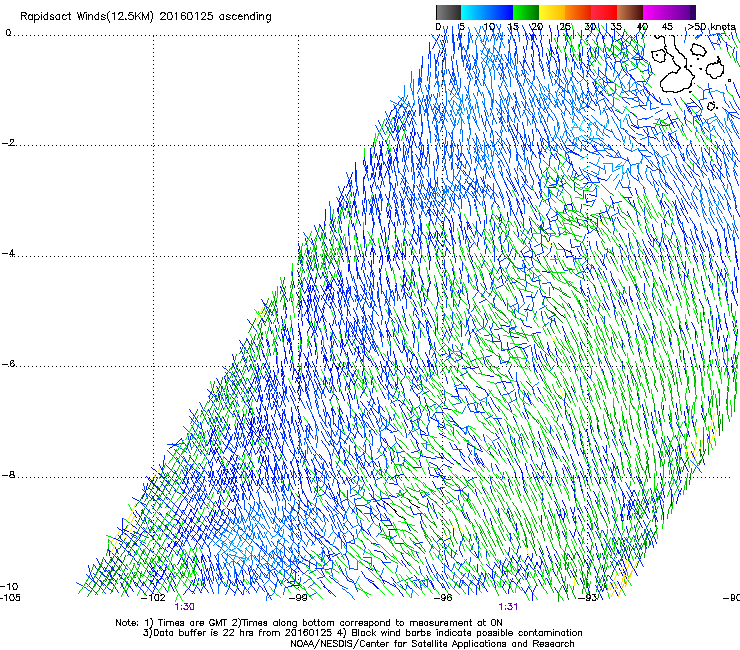Select the orange 25-30 knots legend swatch
Image resolution: width=740 pixels, height=650 pixels.
tap(578, 12)
